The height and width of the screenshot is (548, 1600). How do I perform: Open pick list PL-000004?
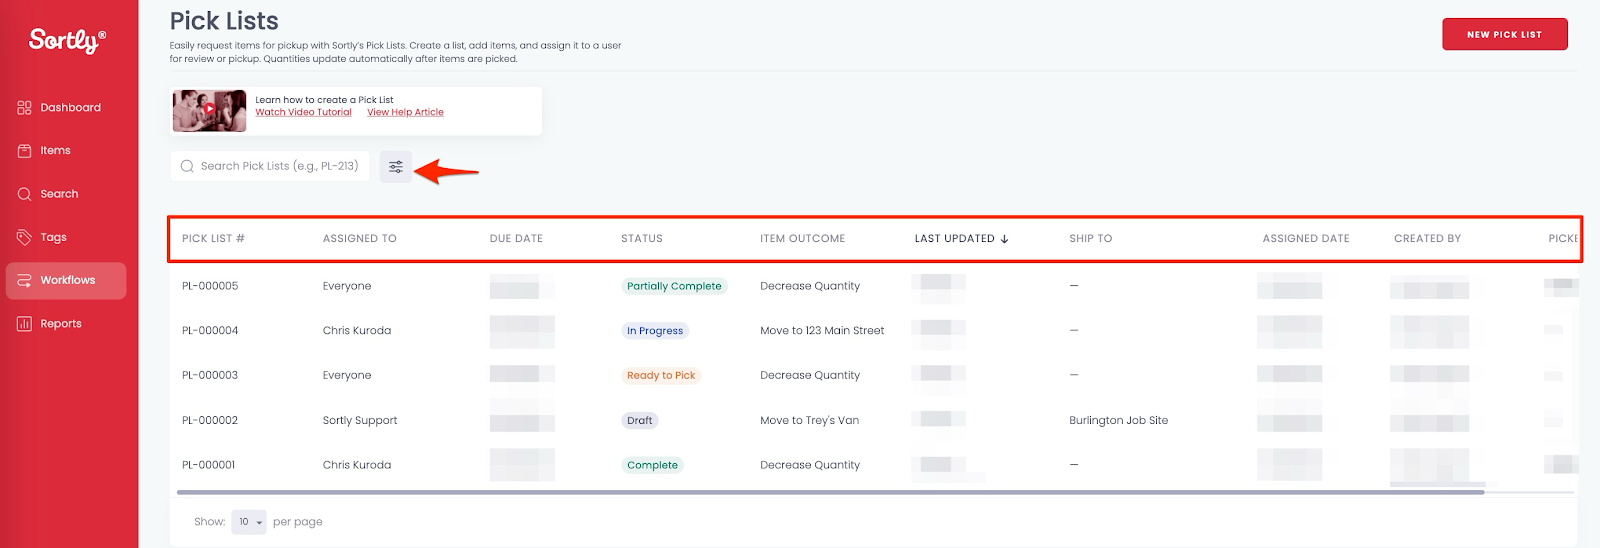pos(210,331)
